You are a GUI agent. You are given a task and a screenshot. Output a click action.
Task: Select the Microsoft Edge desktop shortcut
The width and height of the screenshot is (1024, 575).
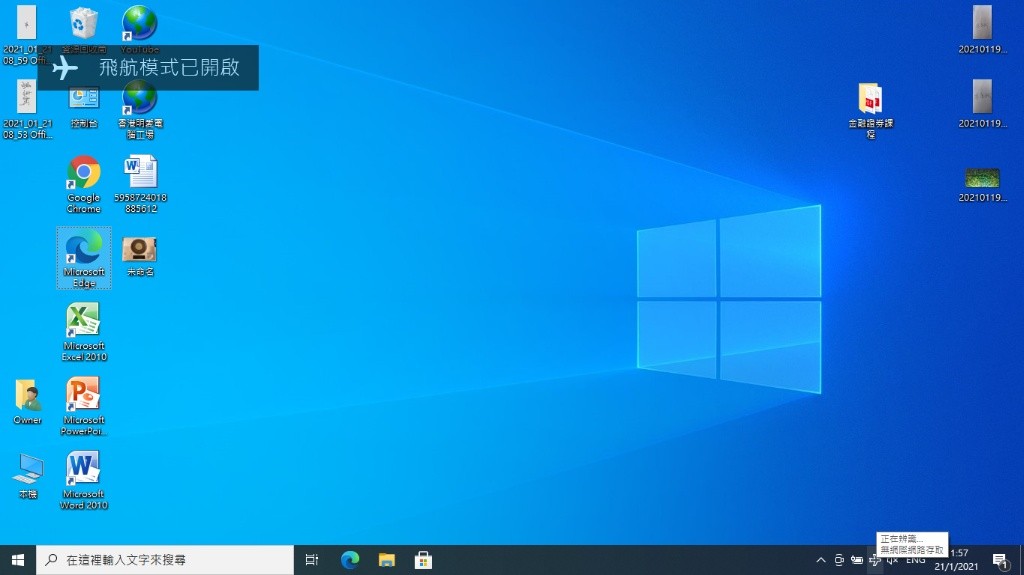click(x=84, y=258)
